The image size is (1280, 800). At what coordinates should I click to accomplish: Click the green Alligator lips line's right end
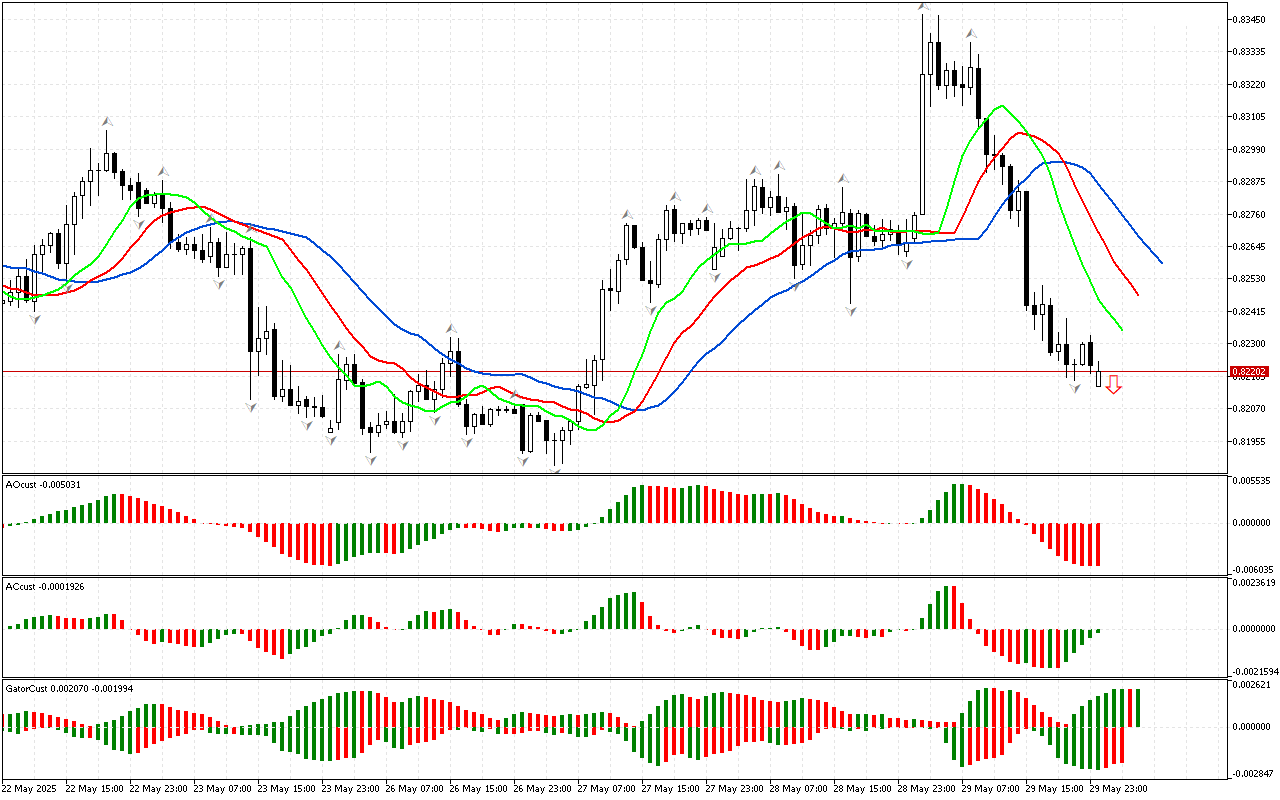(1120, 328)
